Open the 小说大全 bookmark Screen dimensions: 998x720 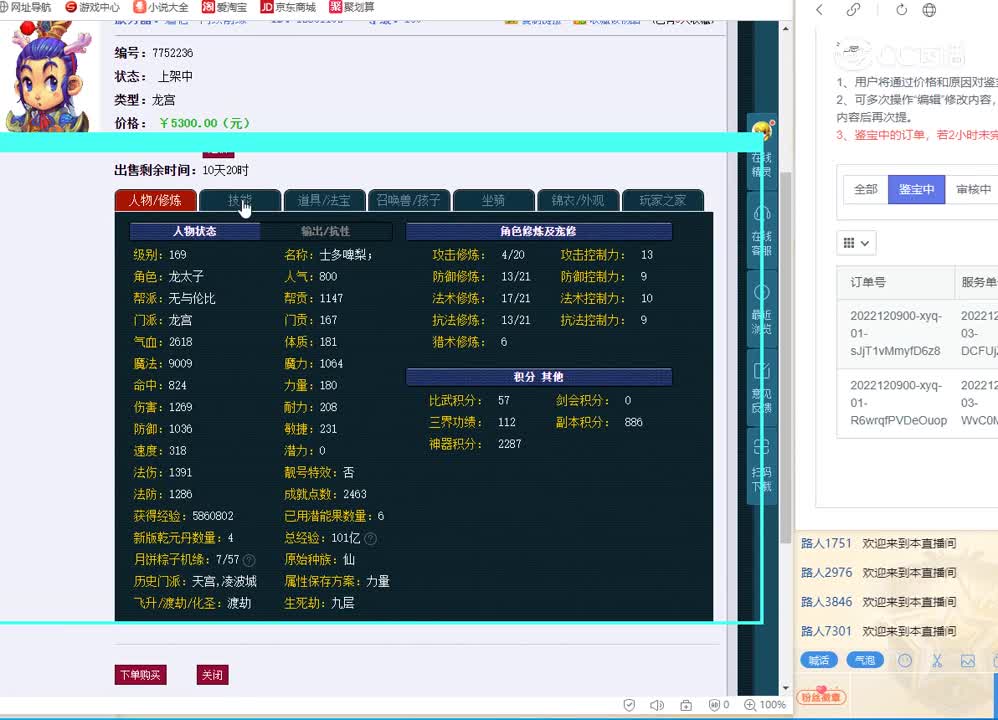click(161, 7)
